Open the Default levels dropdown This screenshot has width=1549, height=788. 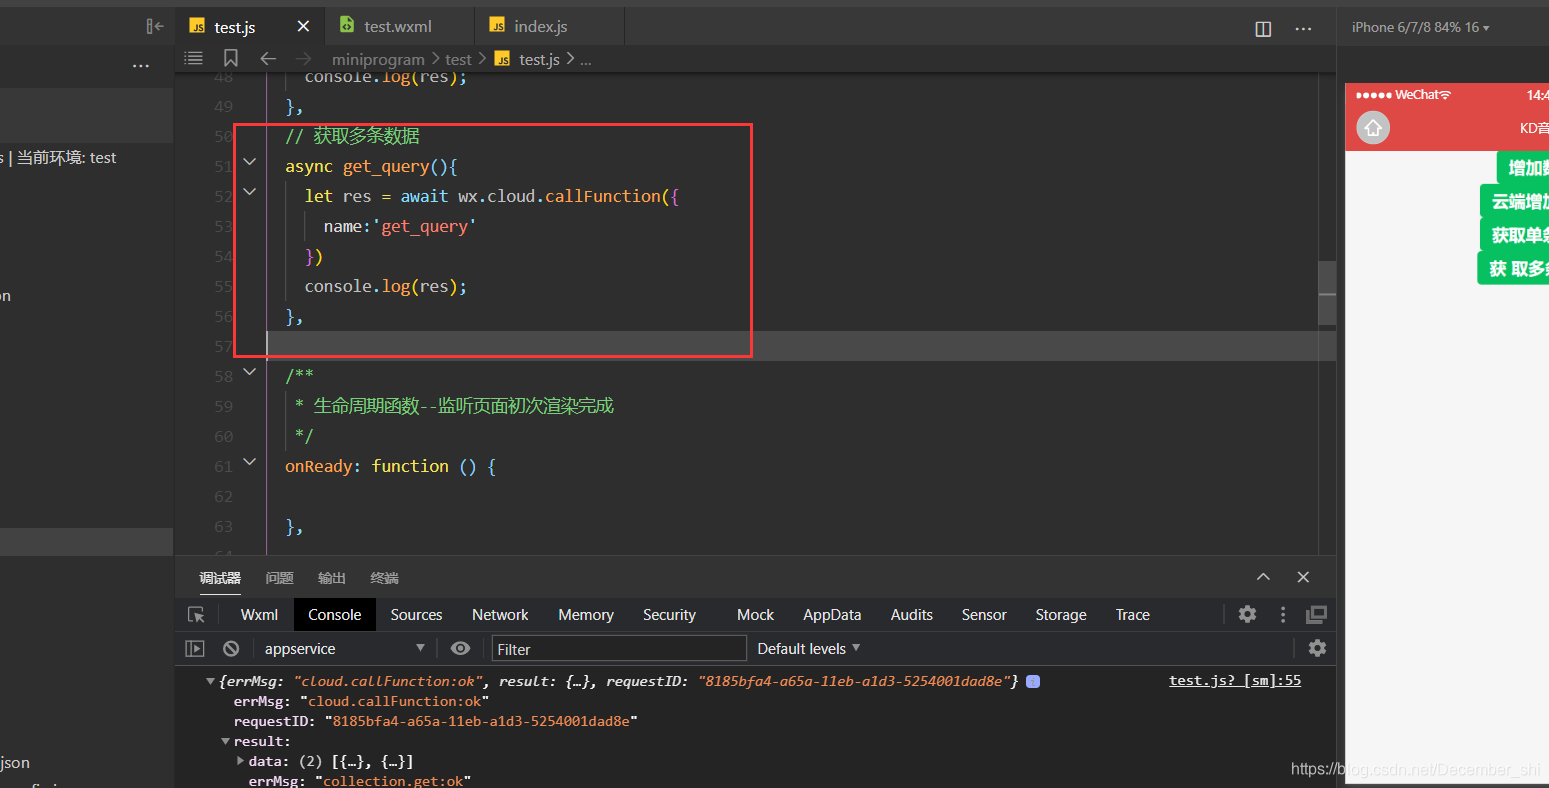[808, 648]
